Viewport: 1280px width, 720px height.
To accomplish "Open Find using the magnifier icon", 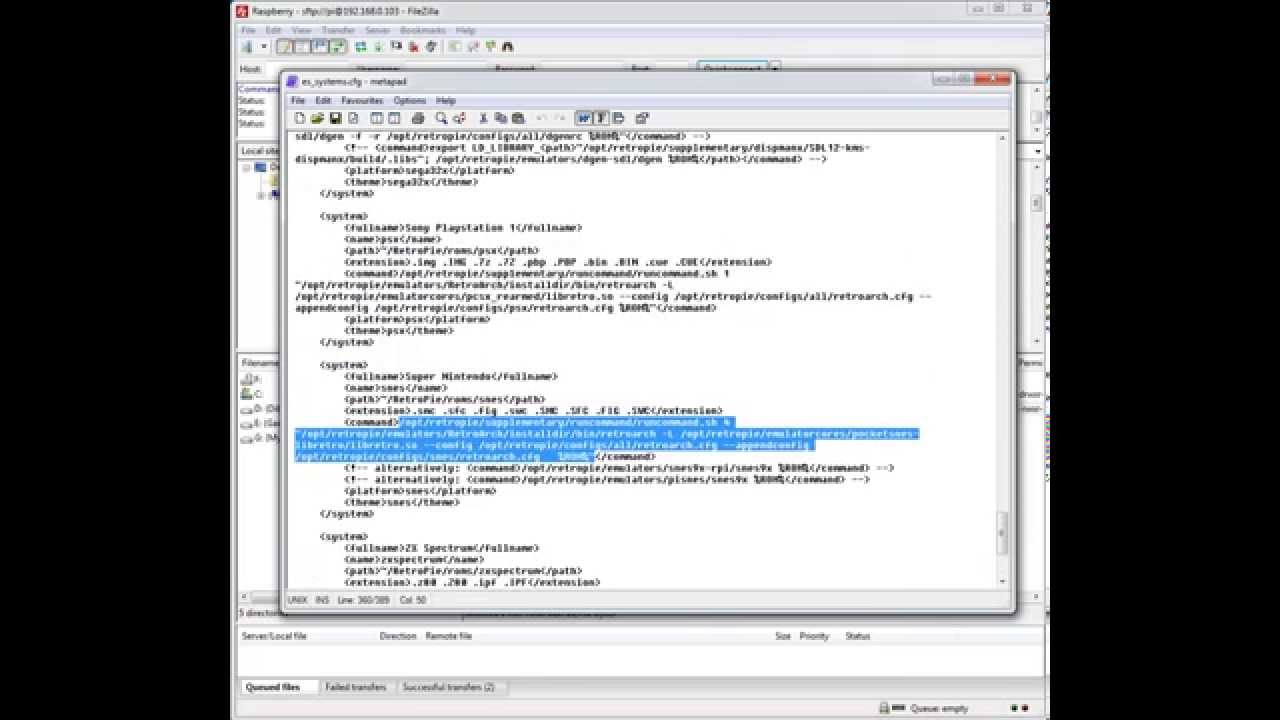I will 442,118.
